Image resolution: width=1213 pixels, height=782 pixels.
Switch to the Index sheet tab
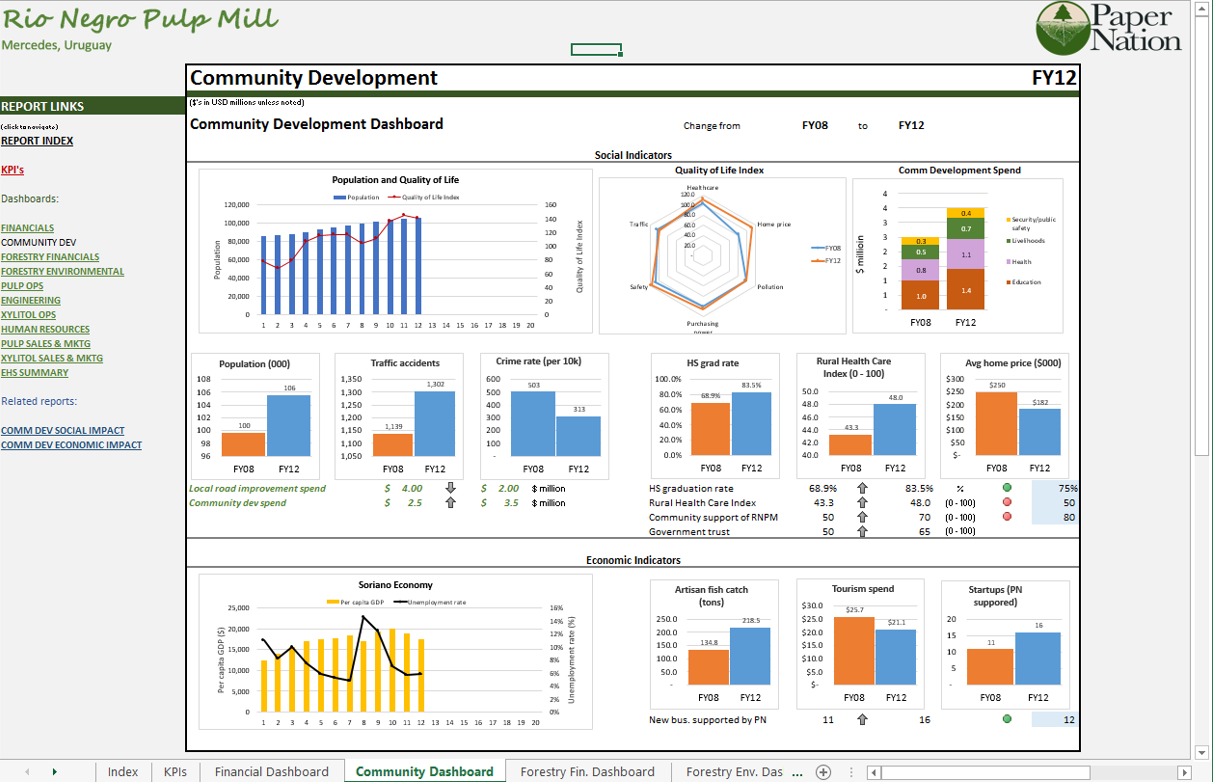pyautogui.click(x=123, y=772)
